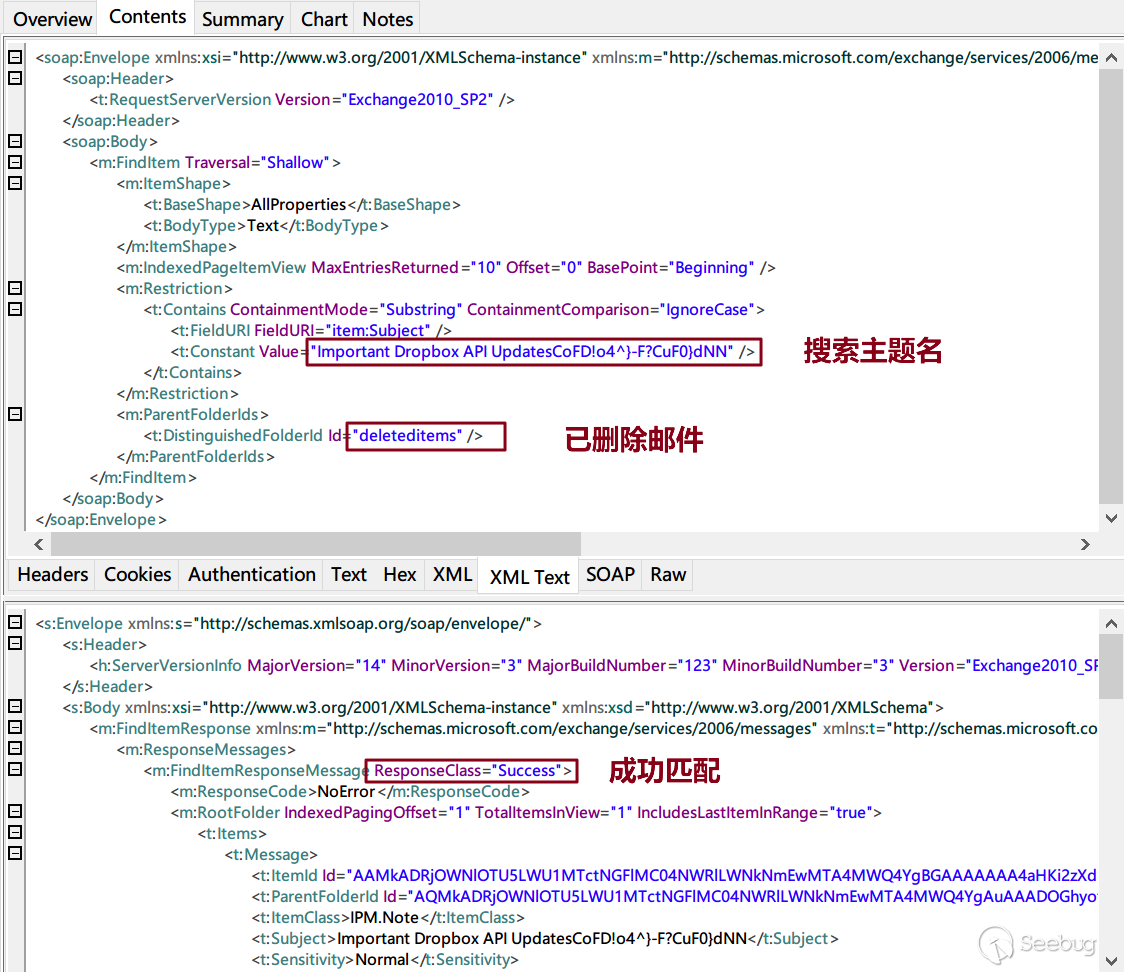Switch to the Text view tab
The height and width of the screenshot is (972, 1124).
[348, 574]
